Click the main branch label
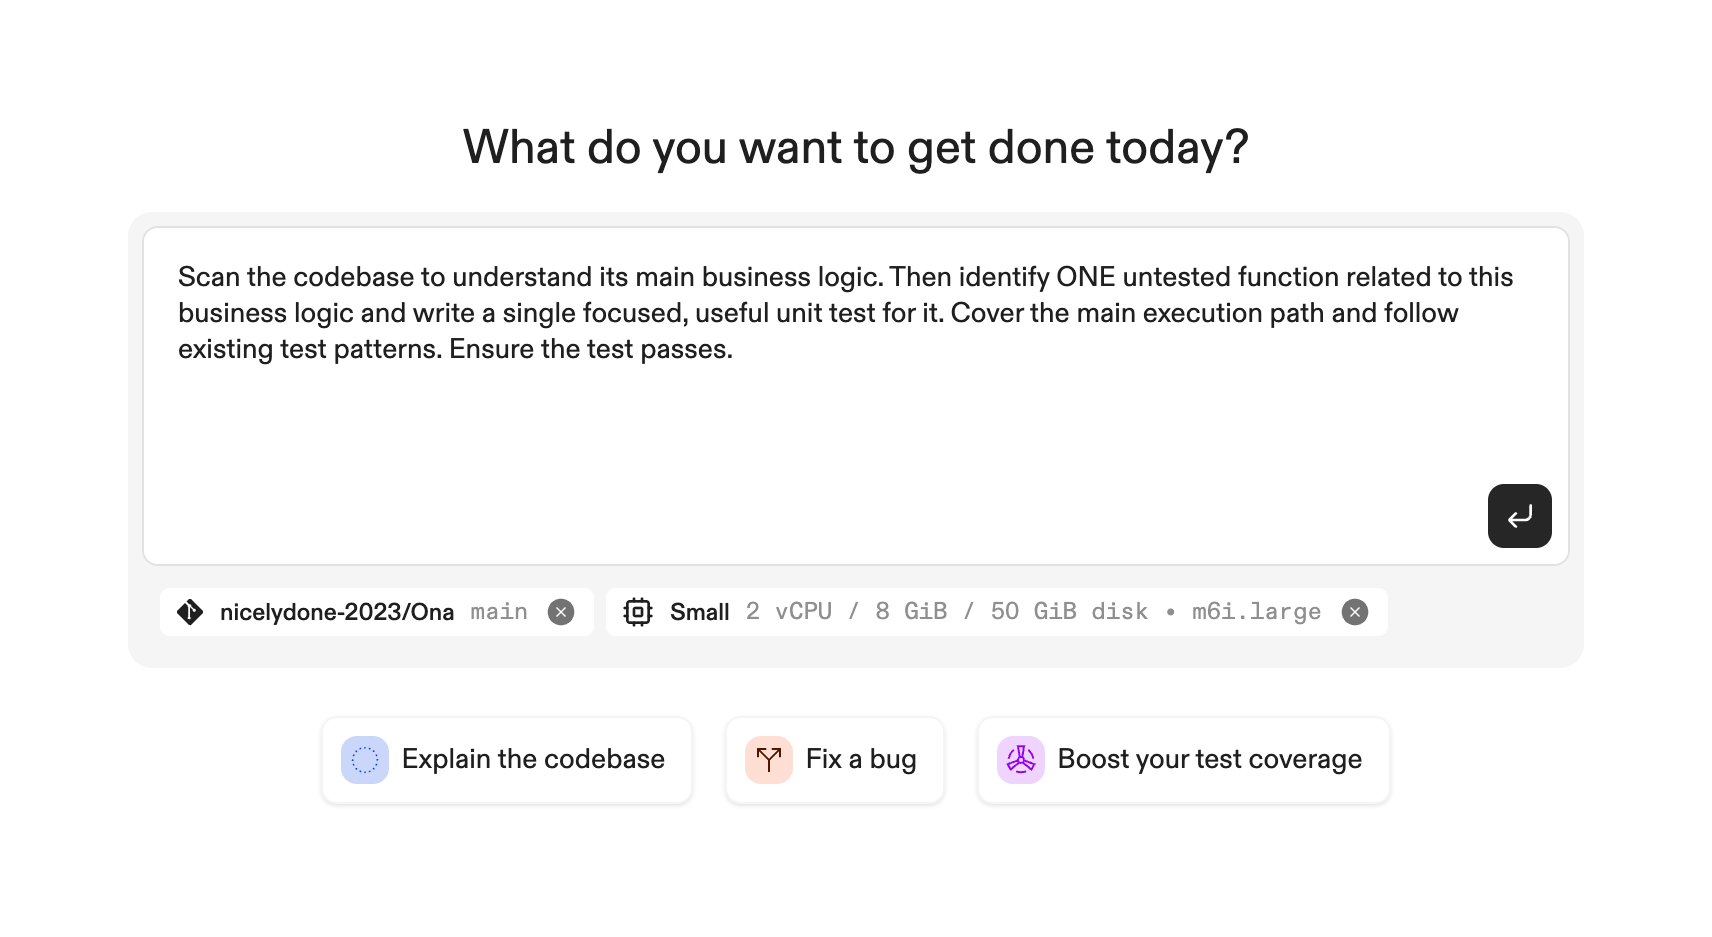 pos(499,612)
